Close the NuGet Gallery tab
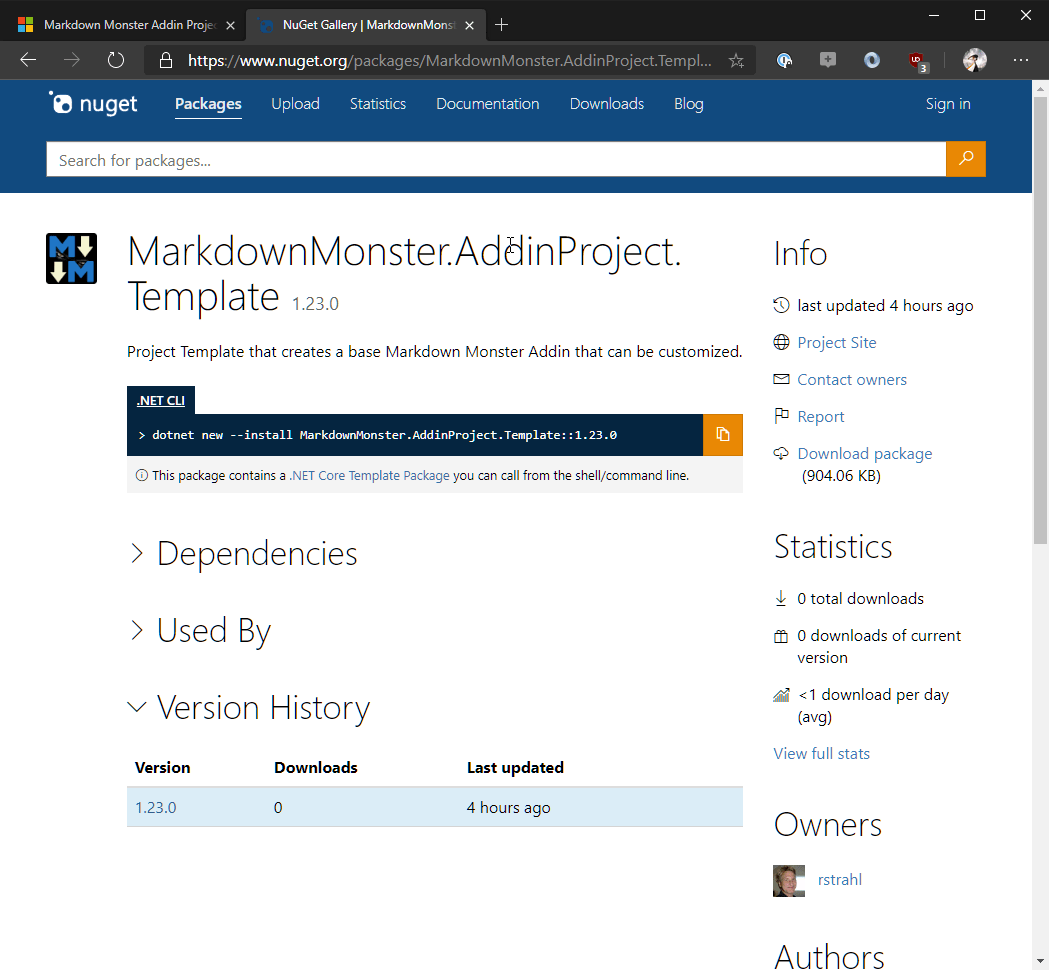Screen dimensions: 1049x970 click(470, 25)
